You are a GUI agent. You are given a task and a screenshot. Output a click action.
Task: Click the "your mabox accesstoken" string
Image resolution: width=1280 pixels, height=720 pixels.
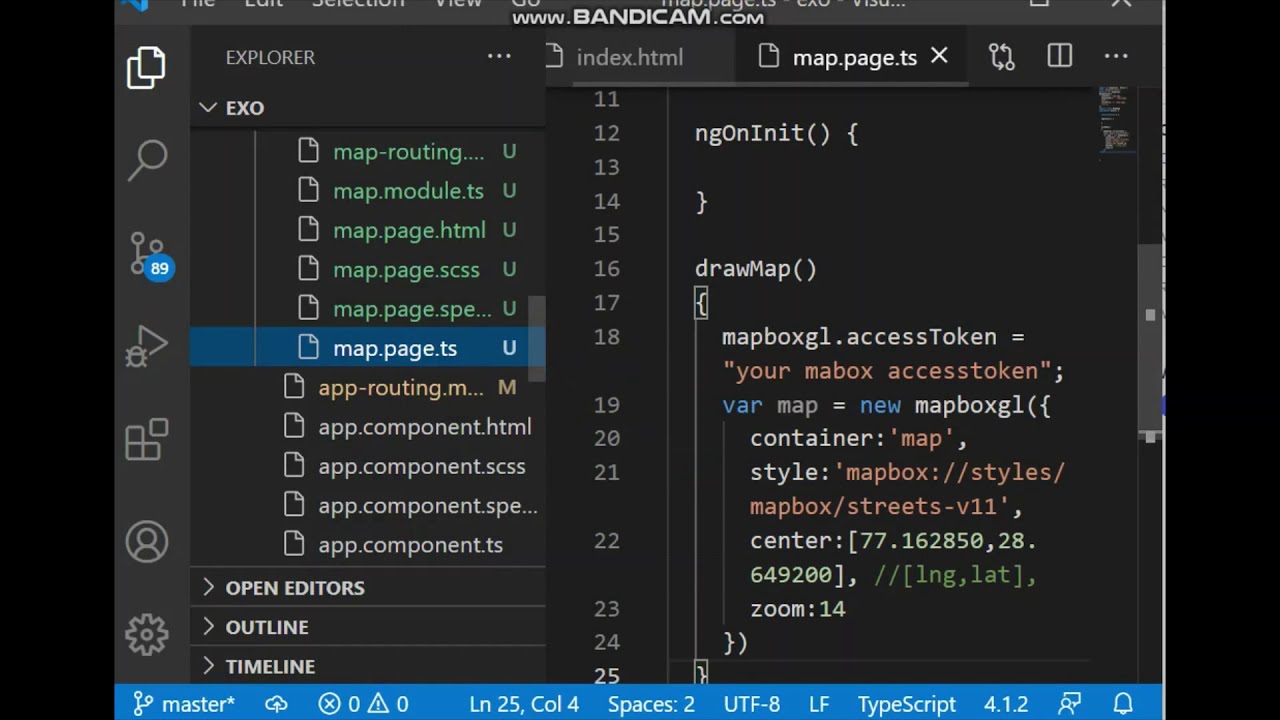click(886, 371)
